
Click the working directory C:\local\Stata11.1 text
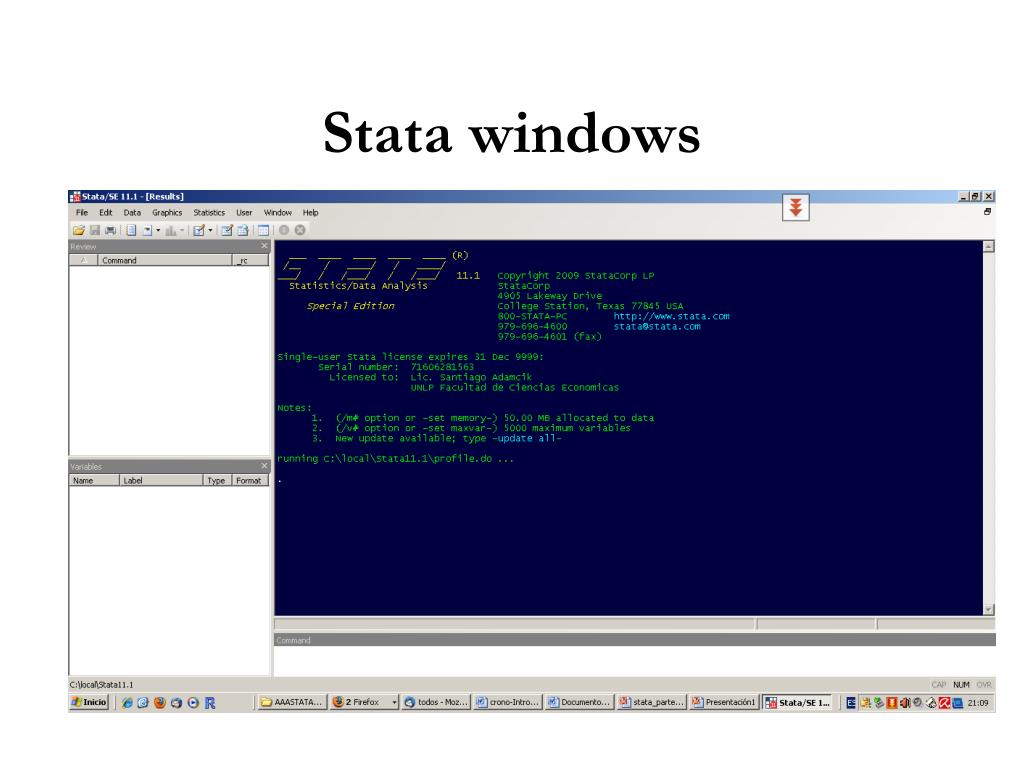click(x=101, y=684)
